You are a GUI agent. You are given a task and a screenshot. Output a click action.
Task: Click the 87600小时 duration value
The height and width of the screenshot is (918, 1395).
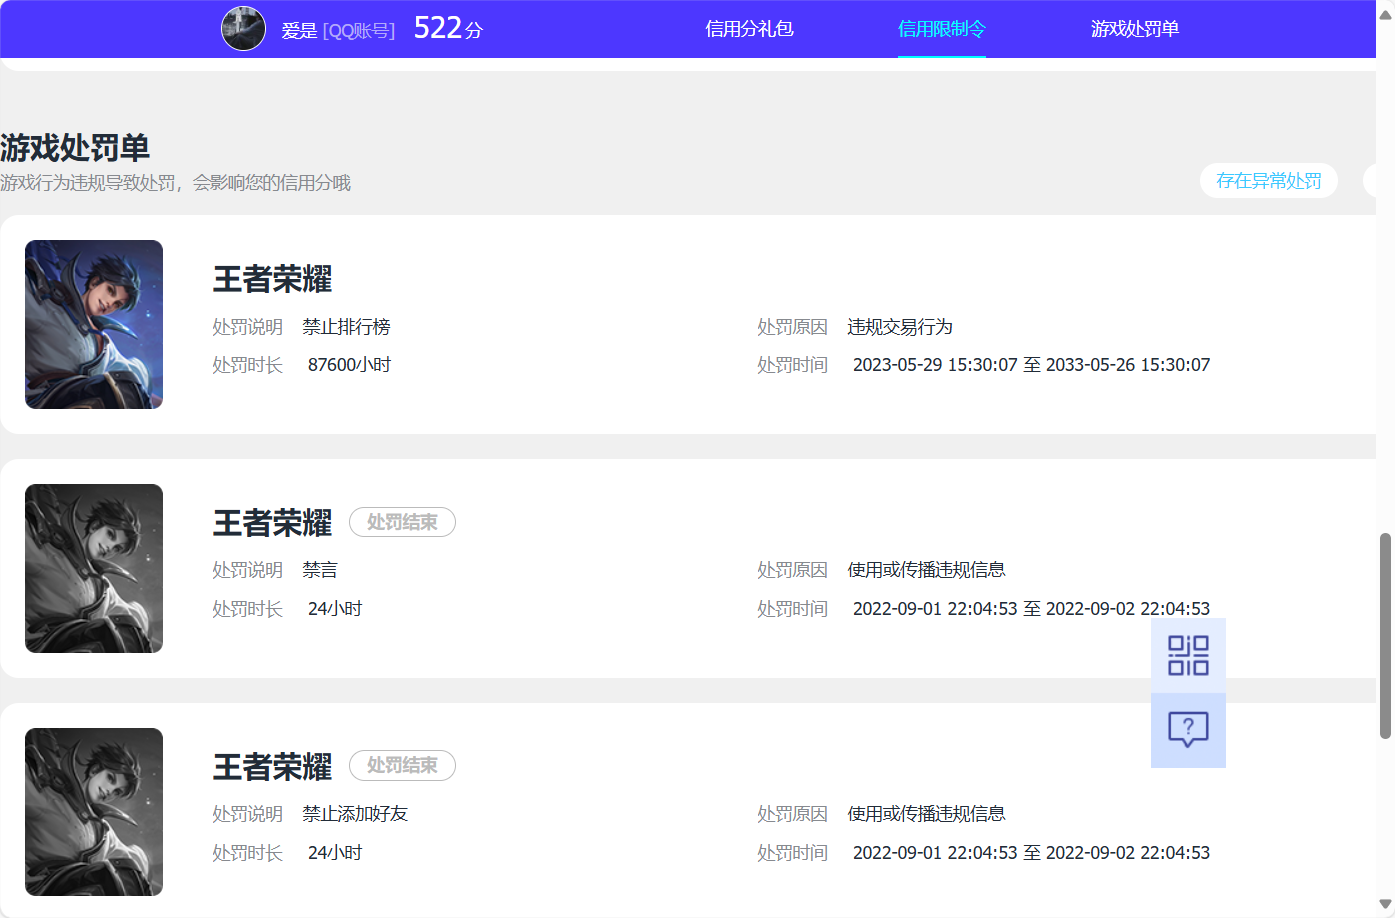pyautogui.click(x=349, y=365)
